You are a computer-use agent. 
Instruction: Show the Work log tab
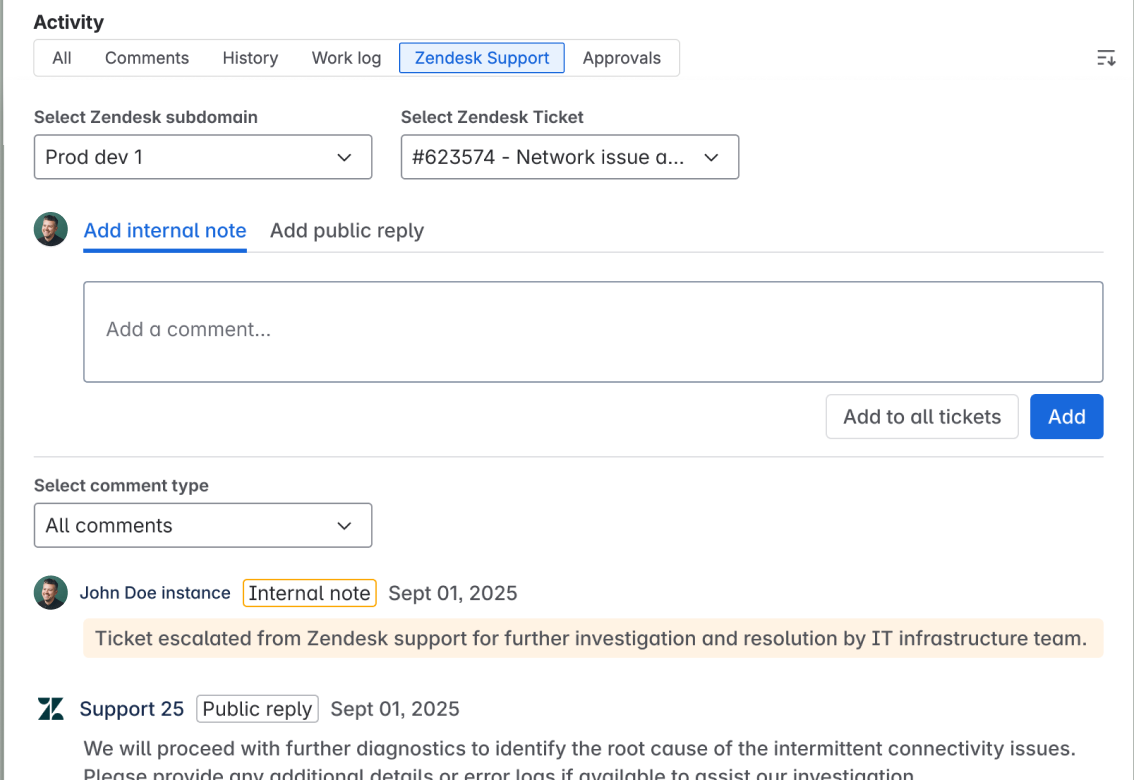pos(346,58)
